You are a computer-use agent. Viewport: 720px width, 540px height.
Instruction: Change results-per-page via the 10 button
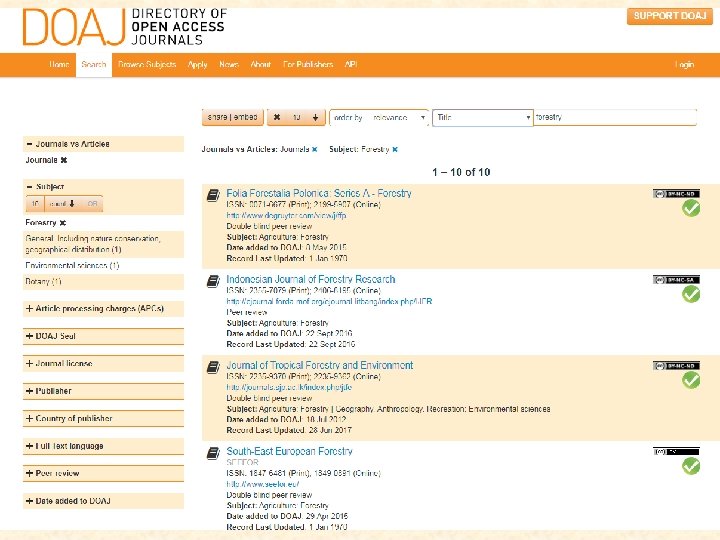click(297, 118)
